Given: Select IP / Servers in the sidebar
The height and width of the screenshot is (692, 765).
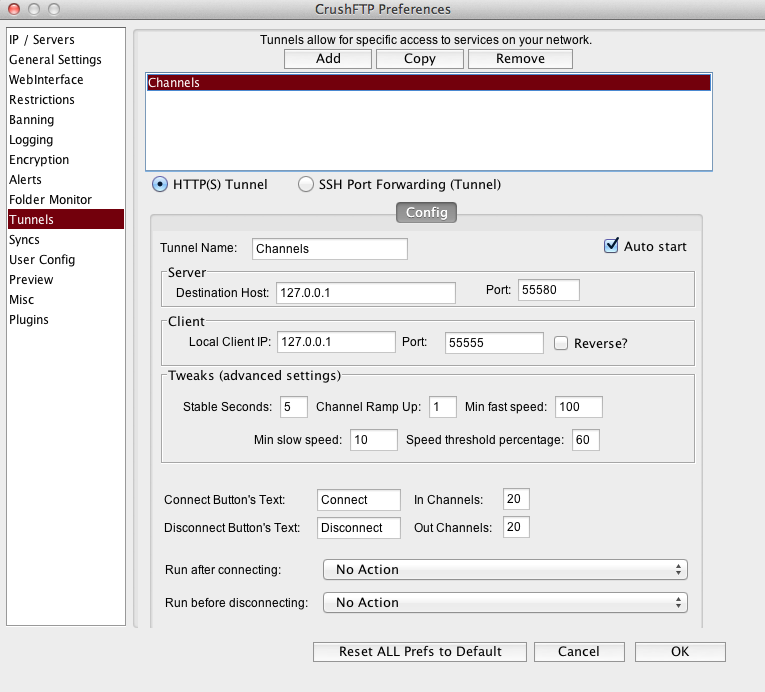Looking at the screenshot, I should coord(65,40).
